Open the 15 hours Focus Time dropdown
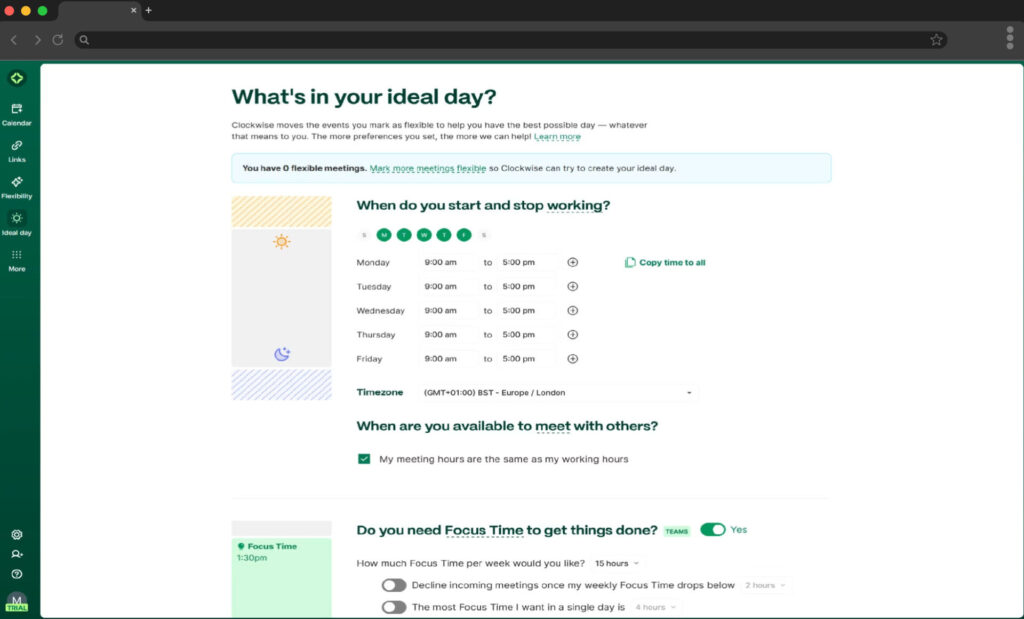Screen dimensions: 1024x619 (x=616, y=563)
